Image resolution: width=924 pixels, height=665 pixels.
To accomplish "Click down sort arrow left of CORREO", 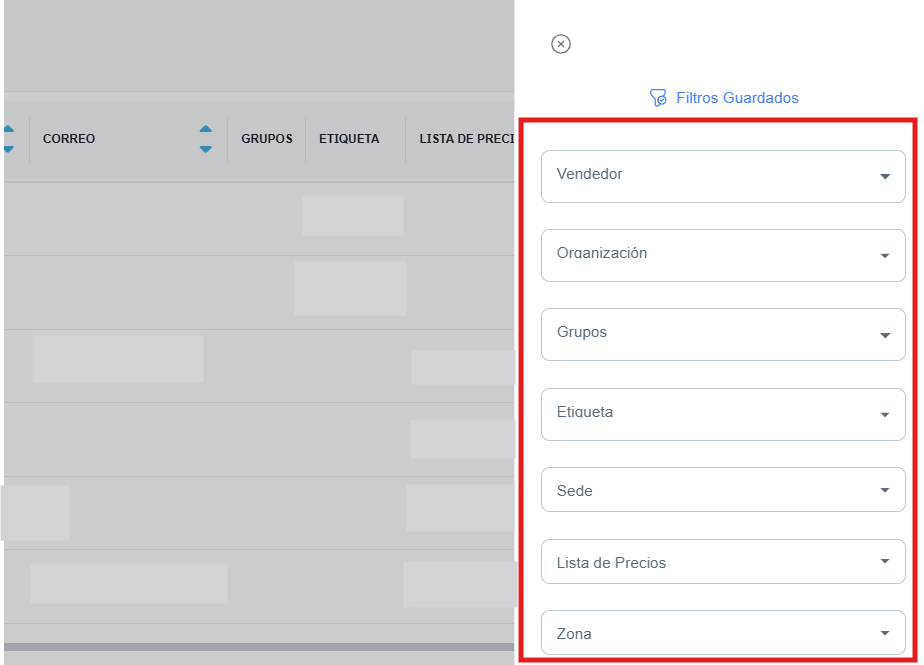I will (9, 149).
